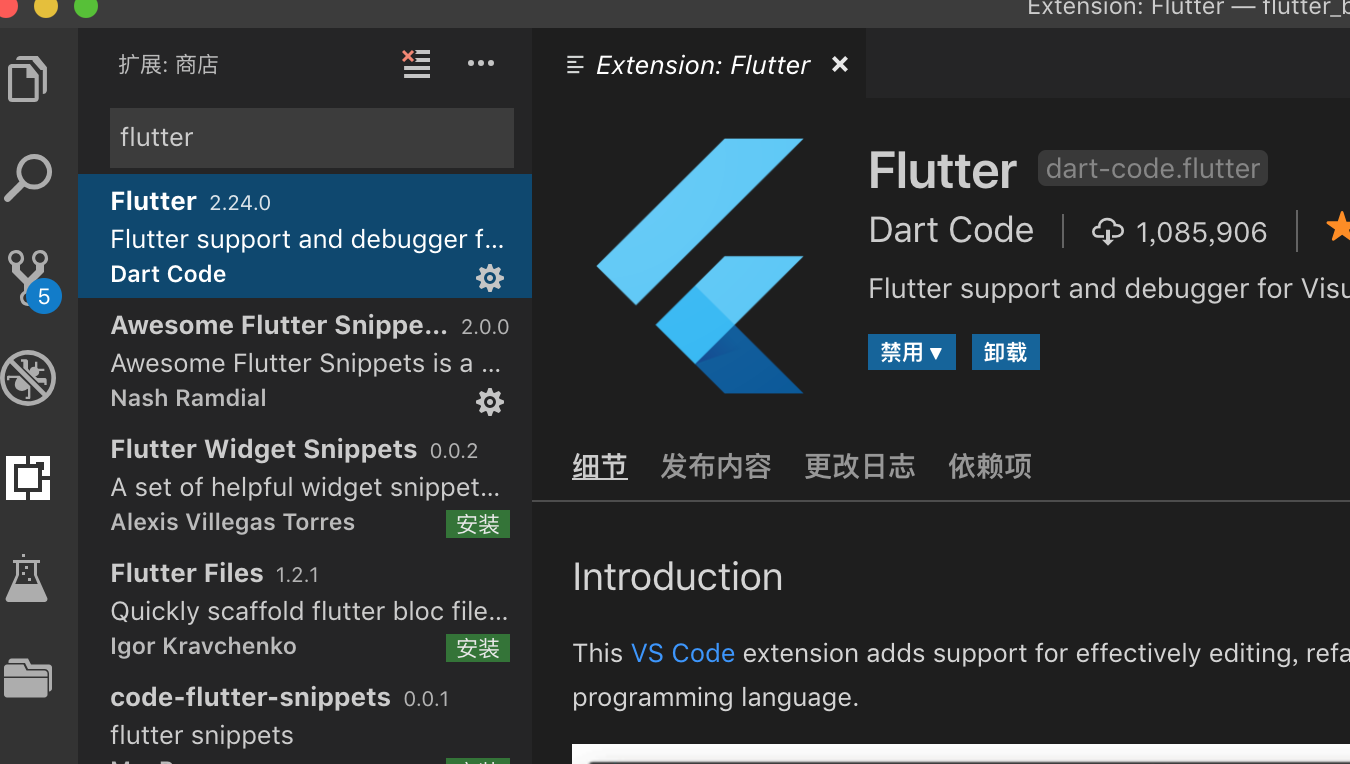Click the Flutter logo image
This screenshot has height=764, width=1350.
(x=700, y=265)
